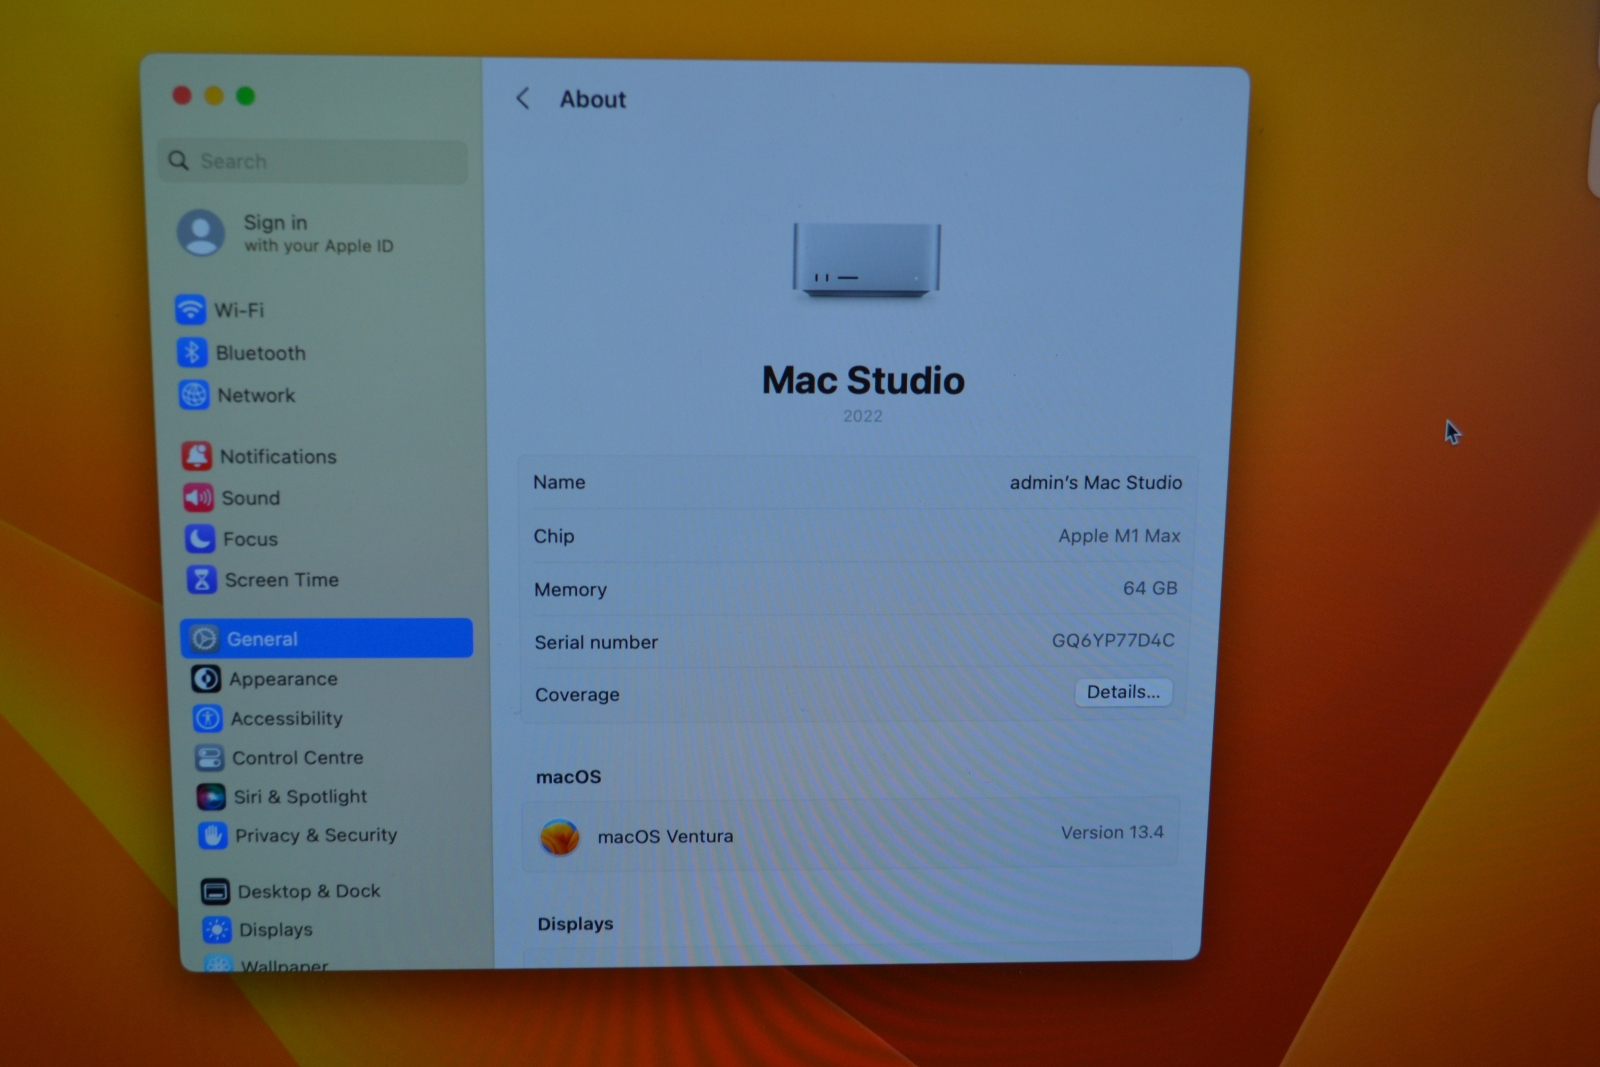Open the Focus settings icon
Viewport: 1600px width, 1067px height.
(200, 539)
